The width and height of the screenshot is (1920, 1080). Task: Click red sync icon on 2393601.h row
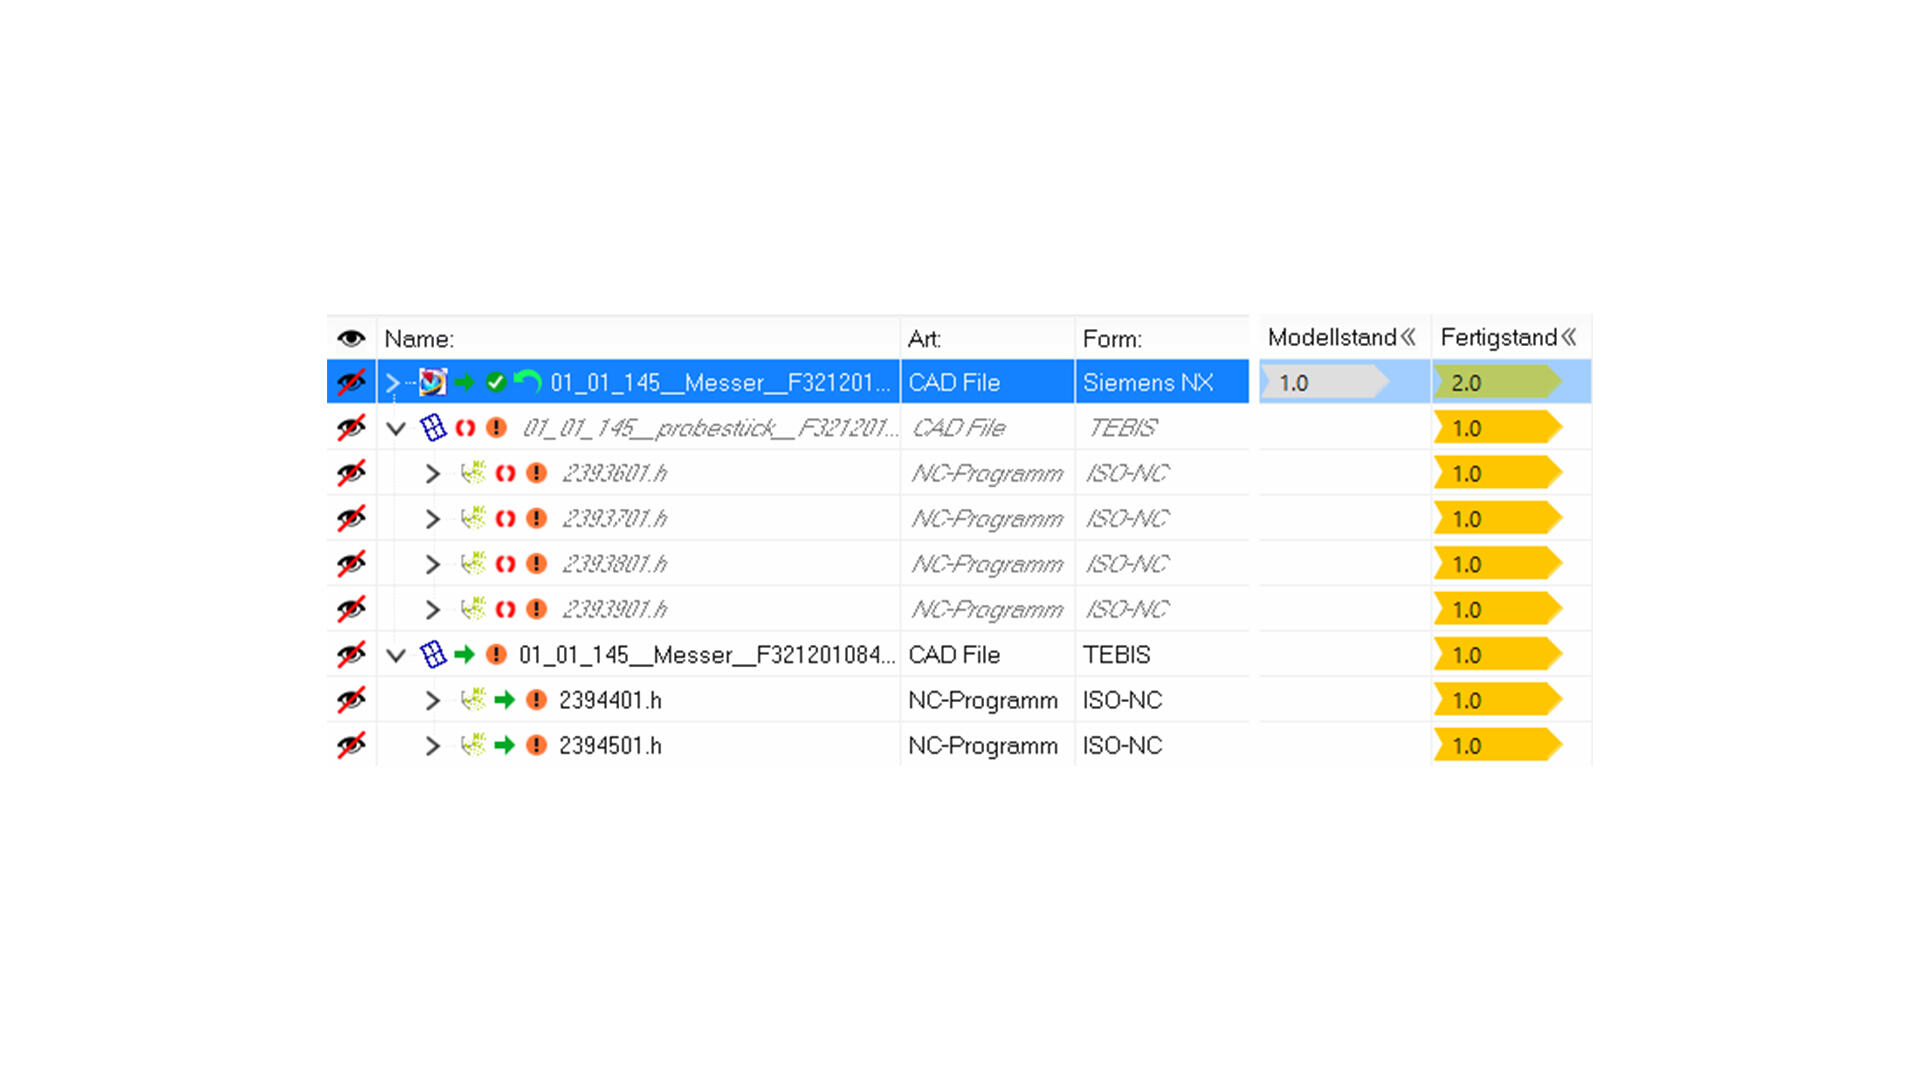click(505, 473)
